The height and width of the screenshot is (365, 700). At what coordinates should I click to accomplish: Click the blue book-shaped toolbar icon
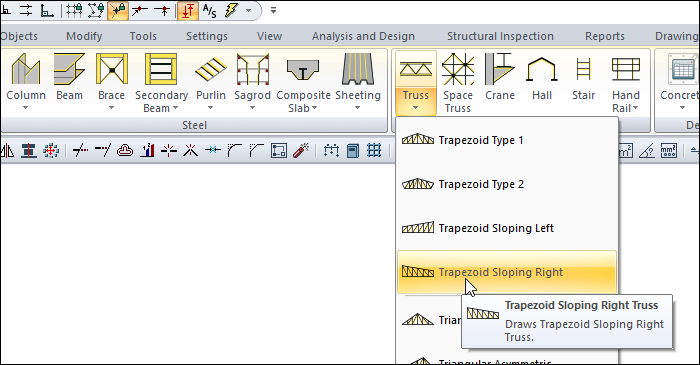[353, 151]
